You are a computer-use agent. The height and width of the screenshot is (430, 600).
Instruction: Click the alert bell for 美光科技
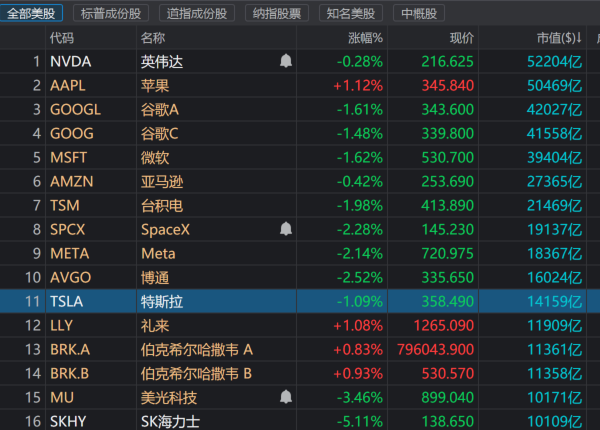pos(286,397)
